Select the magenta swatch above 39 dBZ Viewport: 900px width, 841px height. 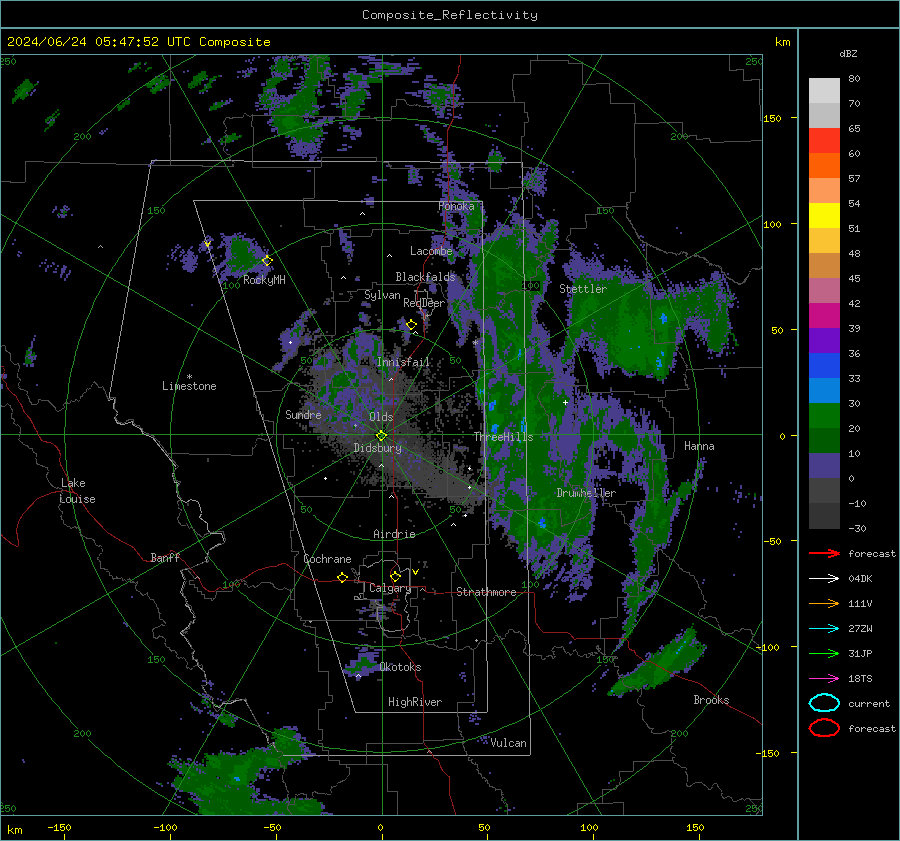click(824, 316)
